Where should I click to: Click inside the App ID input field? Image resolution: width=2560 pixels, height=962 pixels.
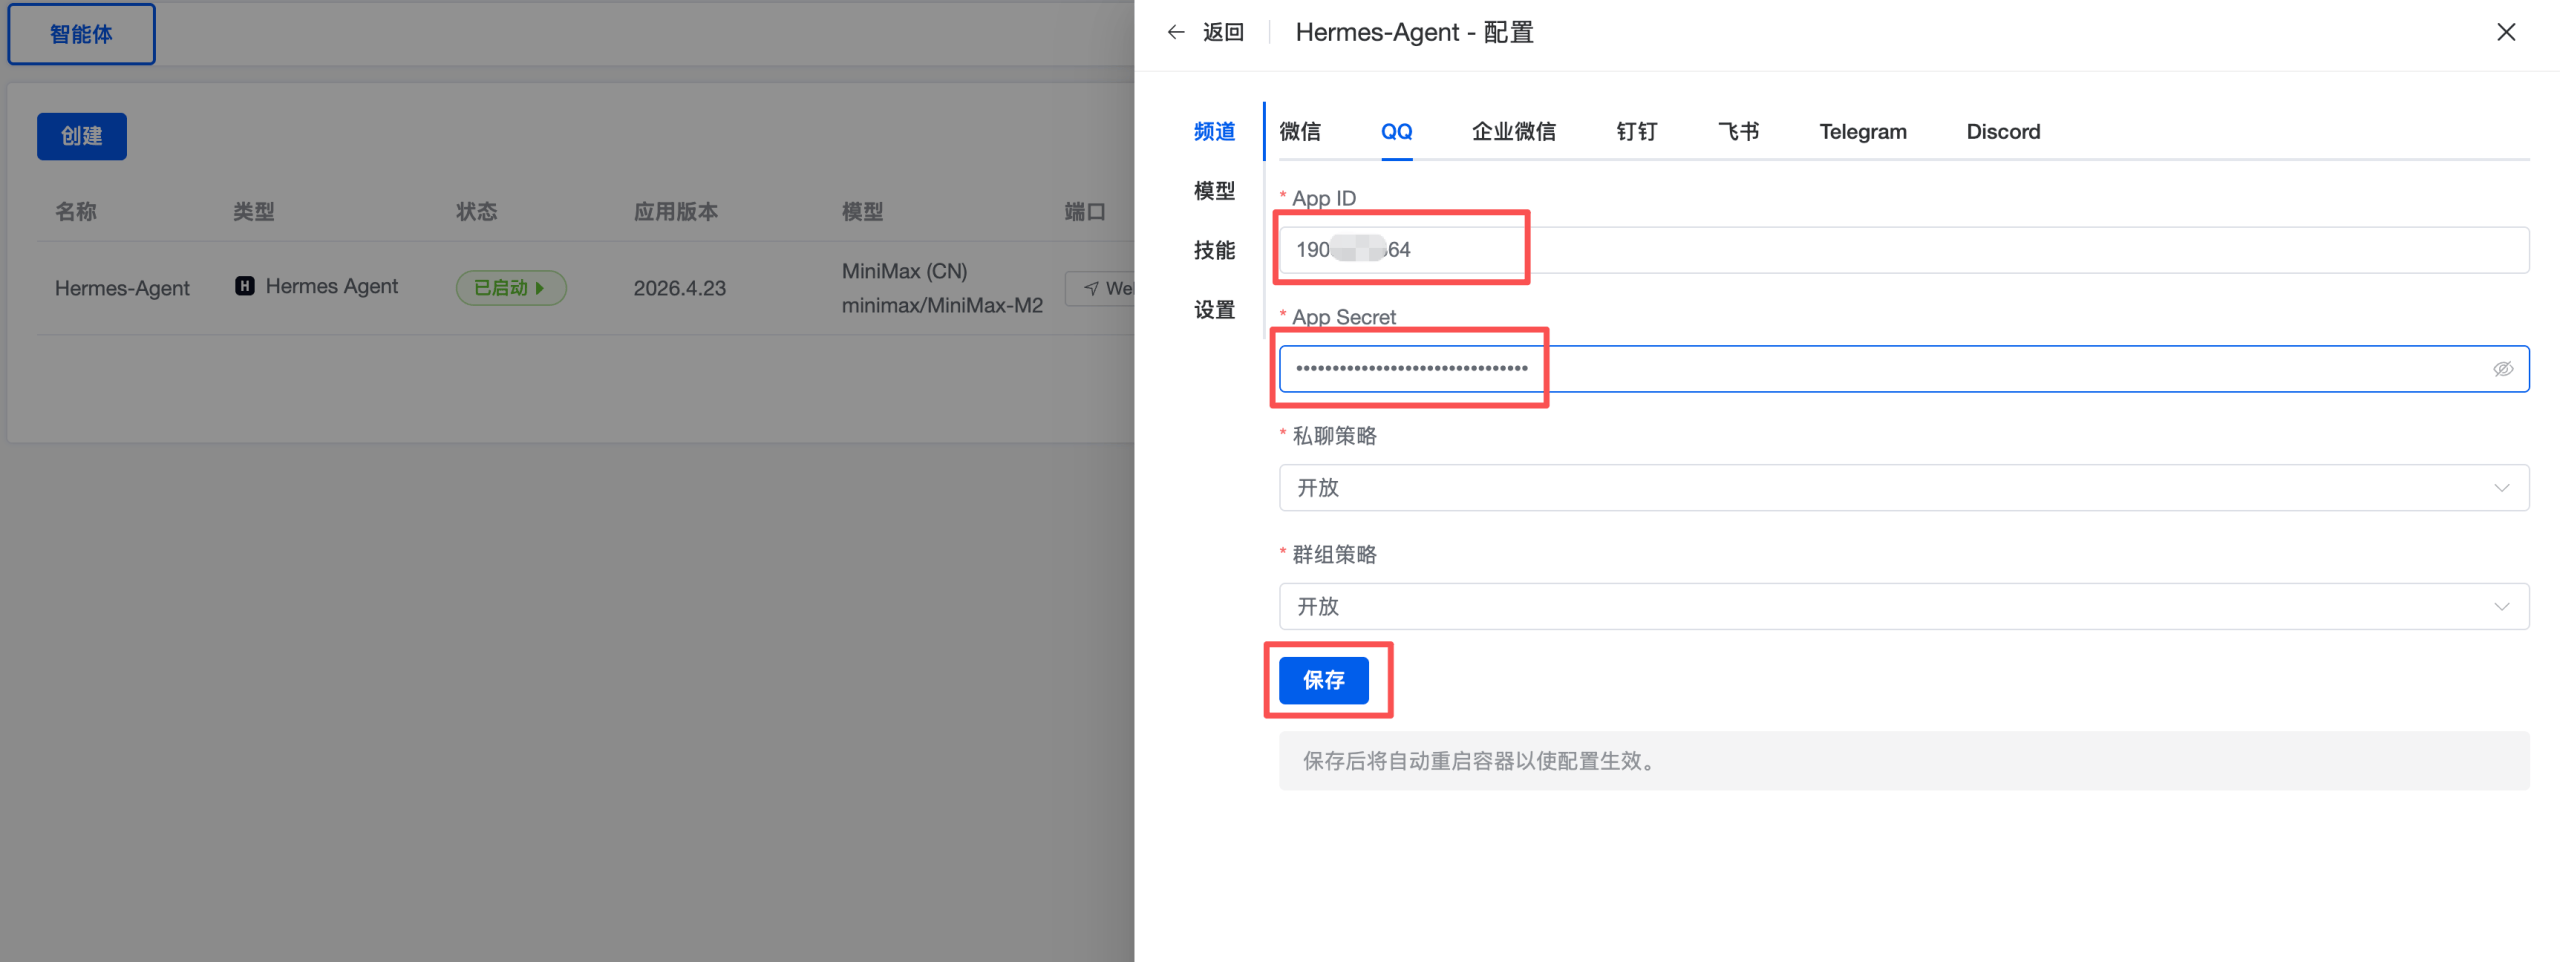pos(1400,249)
